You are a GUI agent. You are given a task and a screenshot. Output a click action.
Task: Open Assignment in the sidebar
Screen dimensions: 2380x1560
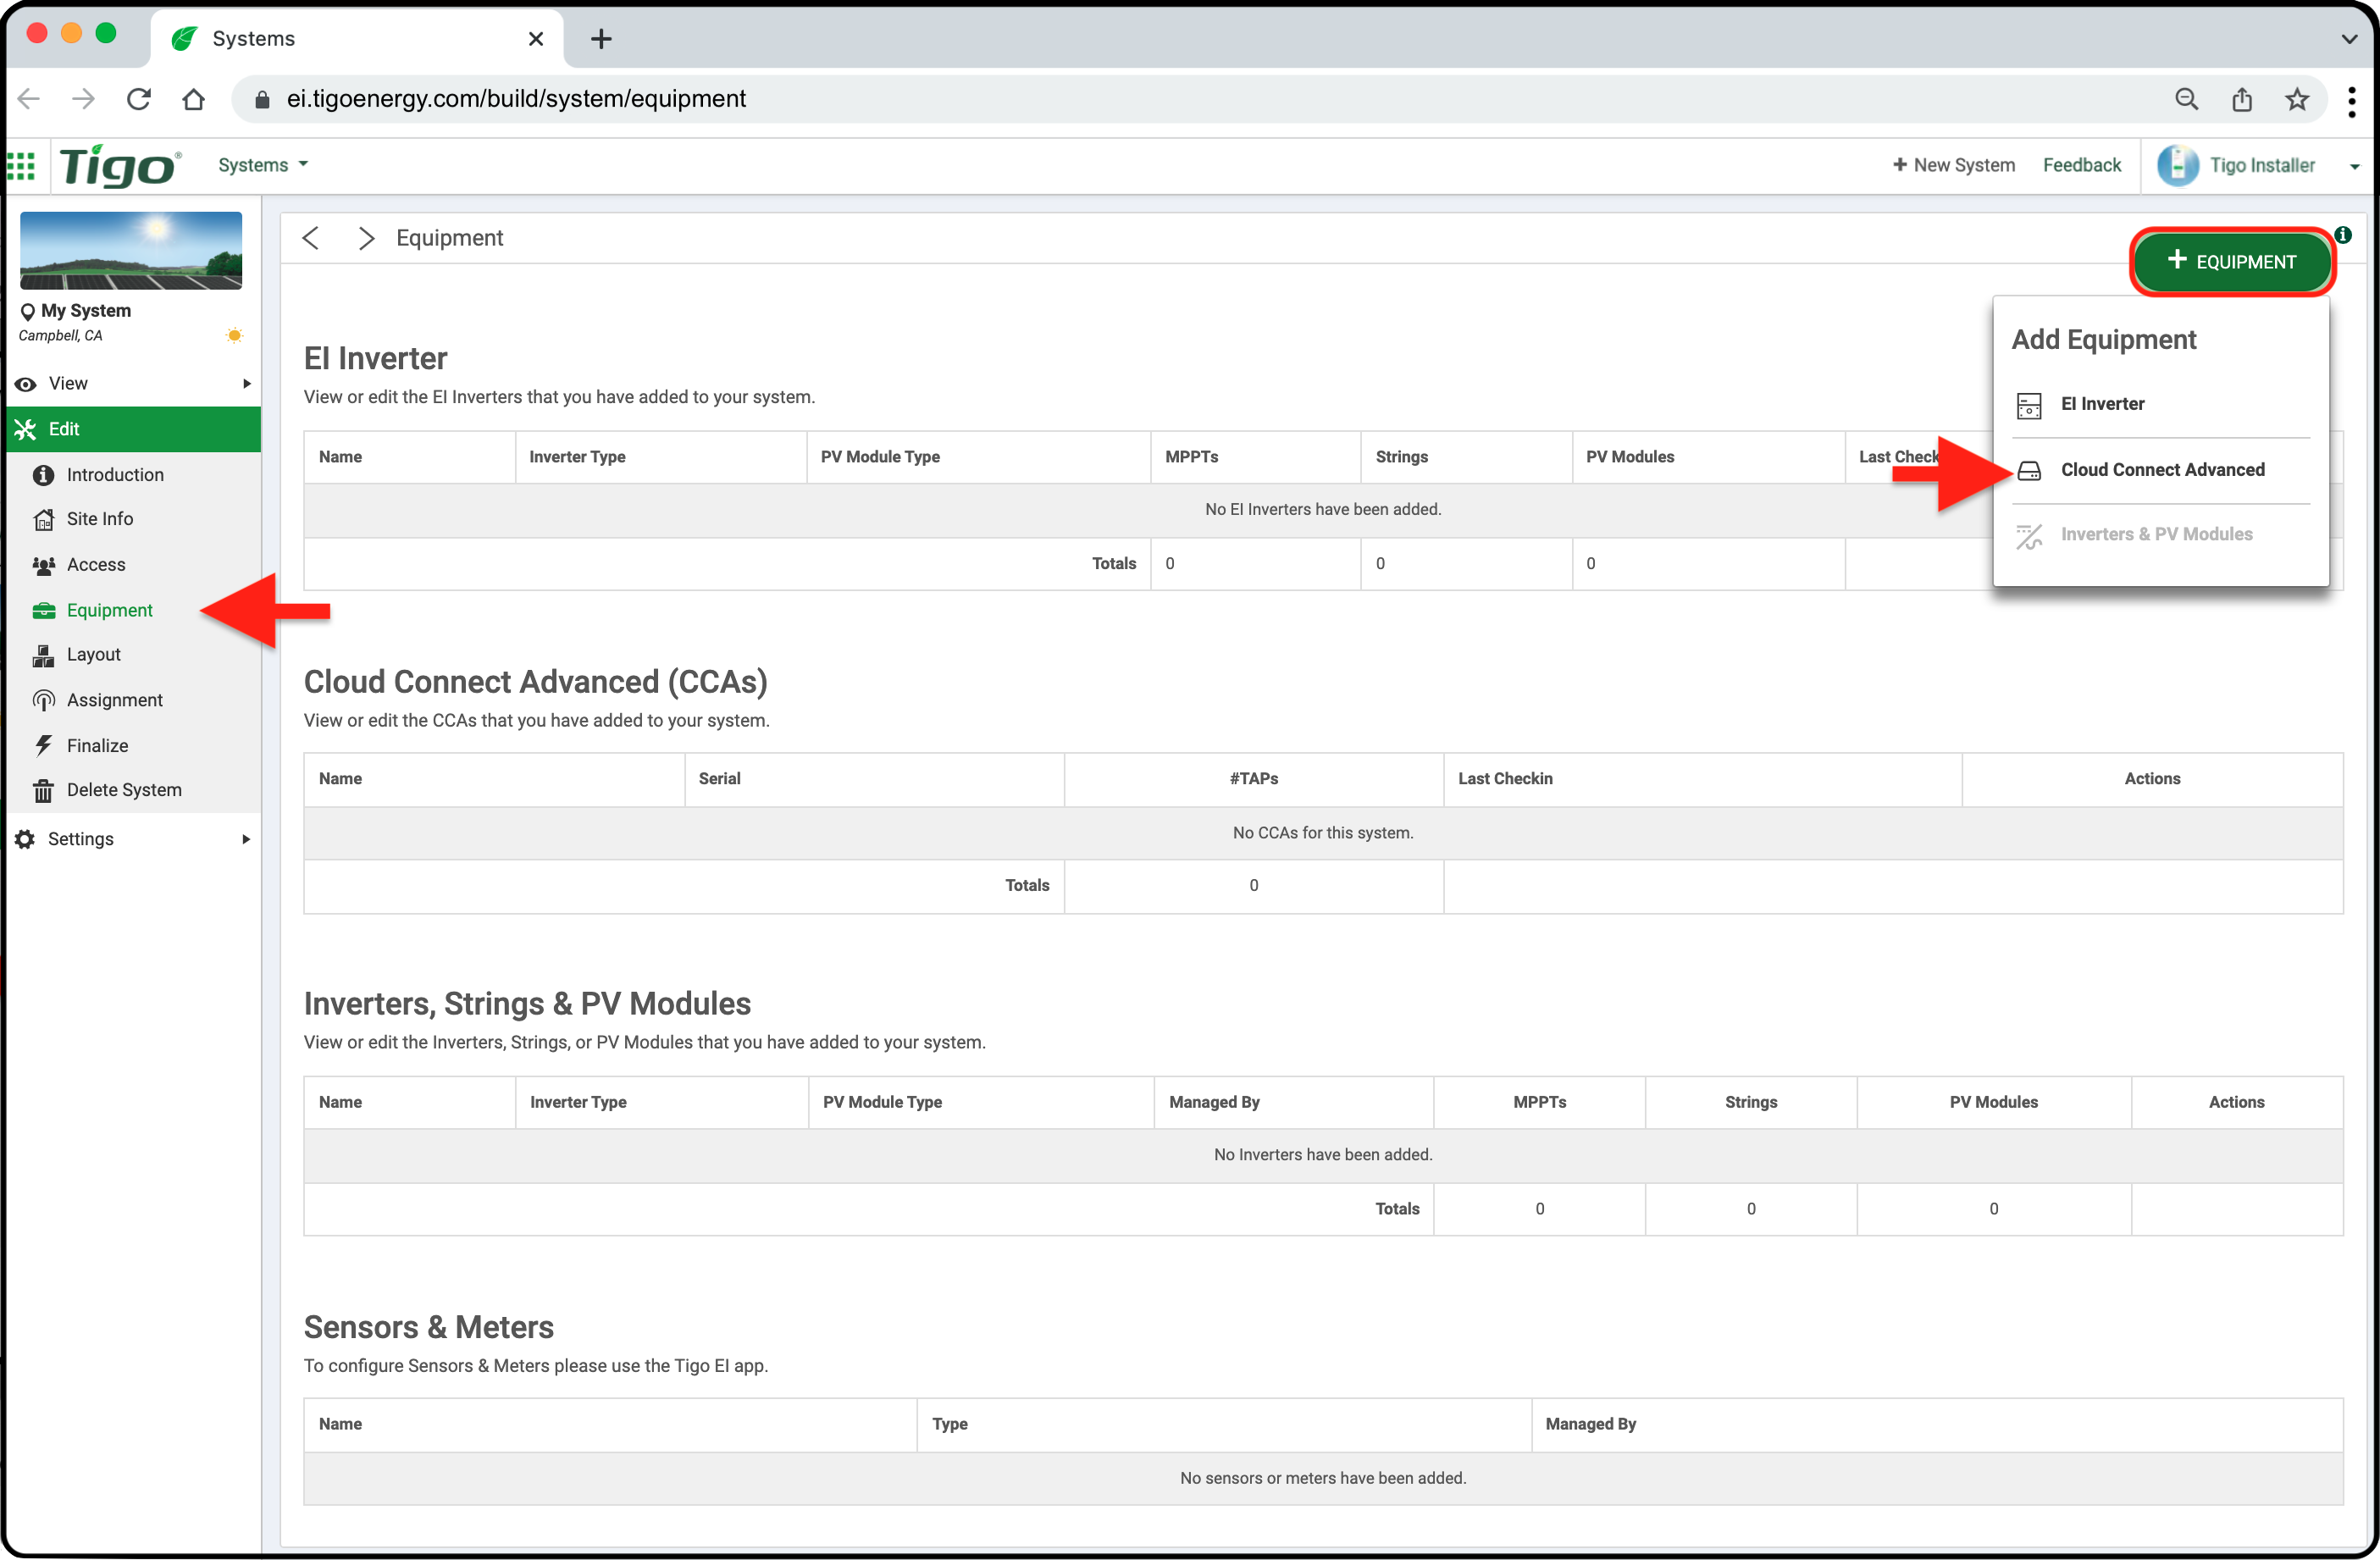(x=114, y=701)
